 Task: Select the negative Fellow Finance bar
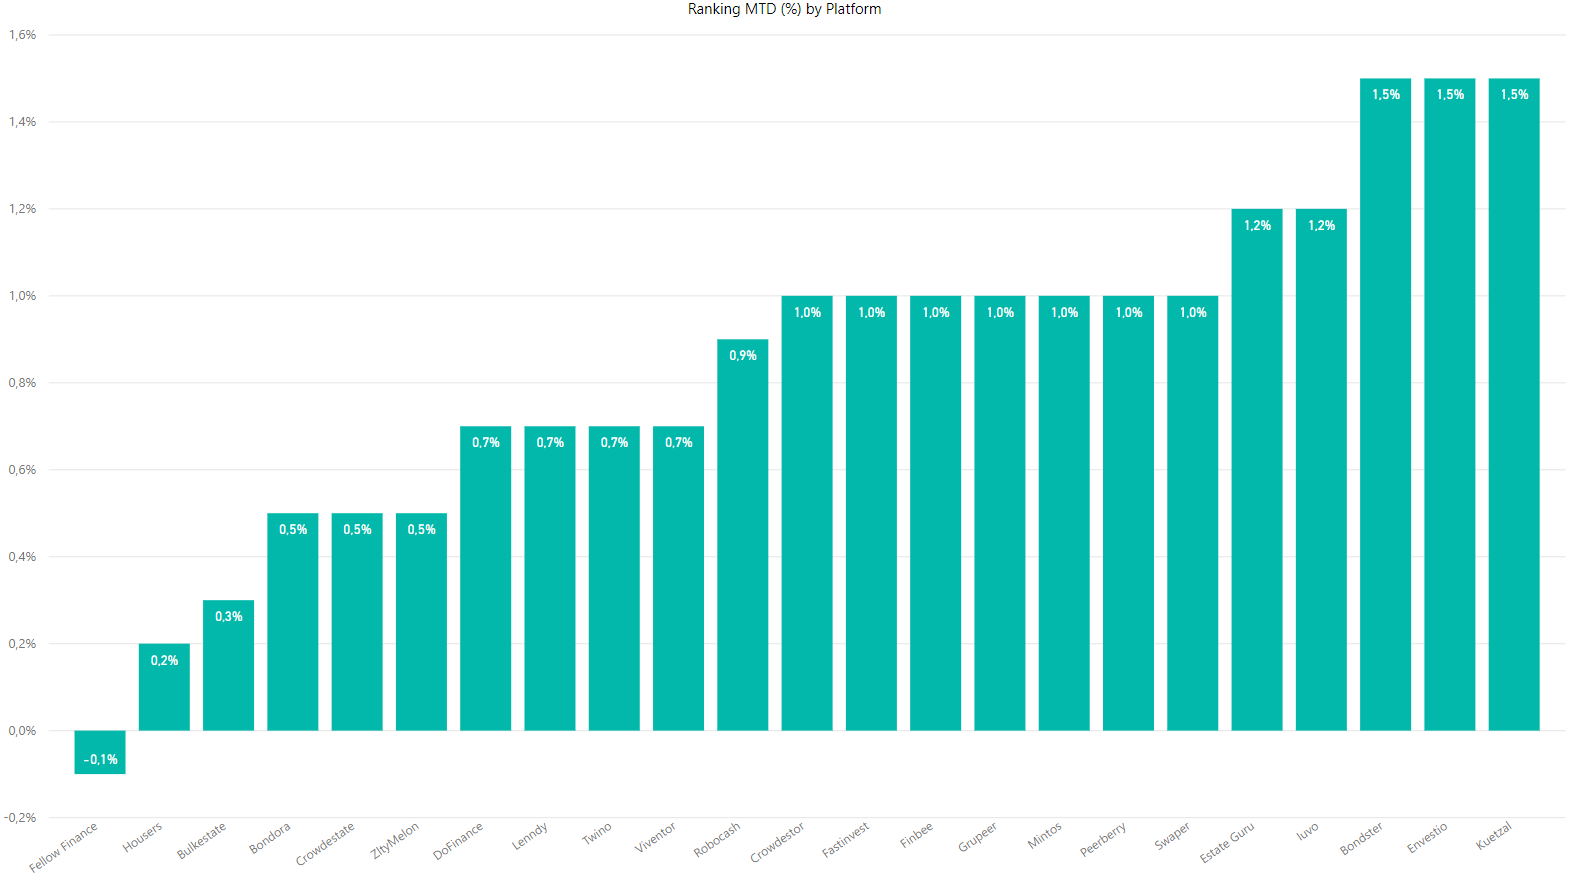click(100, 752)
